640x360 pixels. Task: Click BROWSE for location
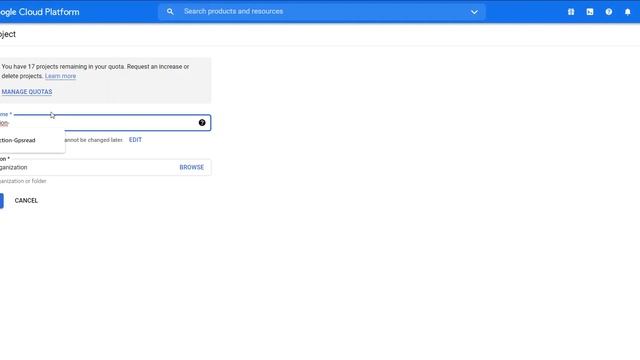click(191, 167)
